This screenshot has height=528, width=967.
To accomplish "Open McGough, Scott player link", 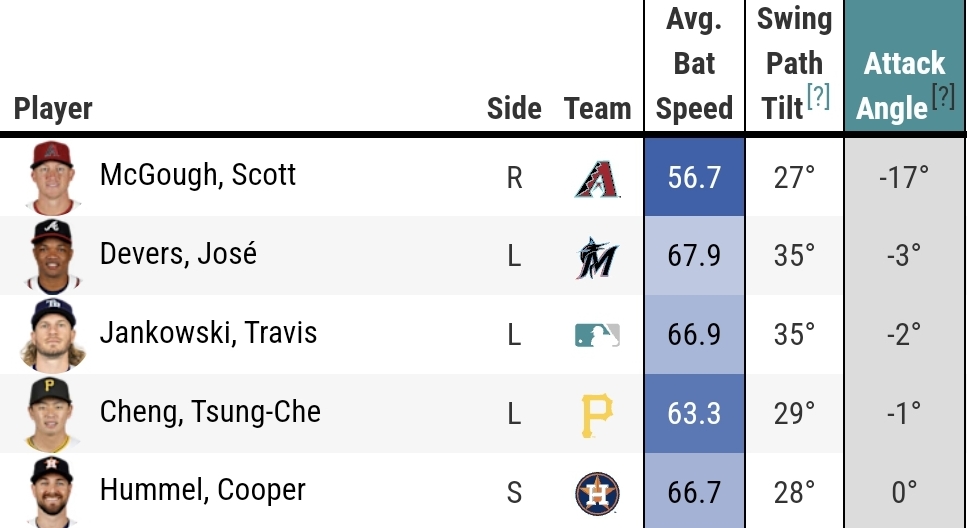I will [x=197, y=175].
